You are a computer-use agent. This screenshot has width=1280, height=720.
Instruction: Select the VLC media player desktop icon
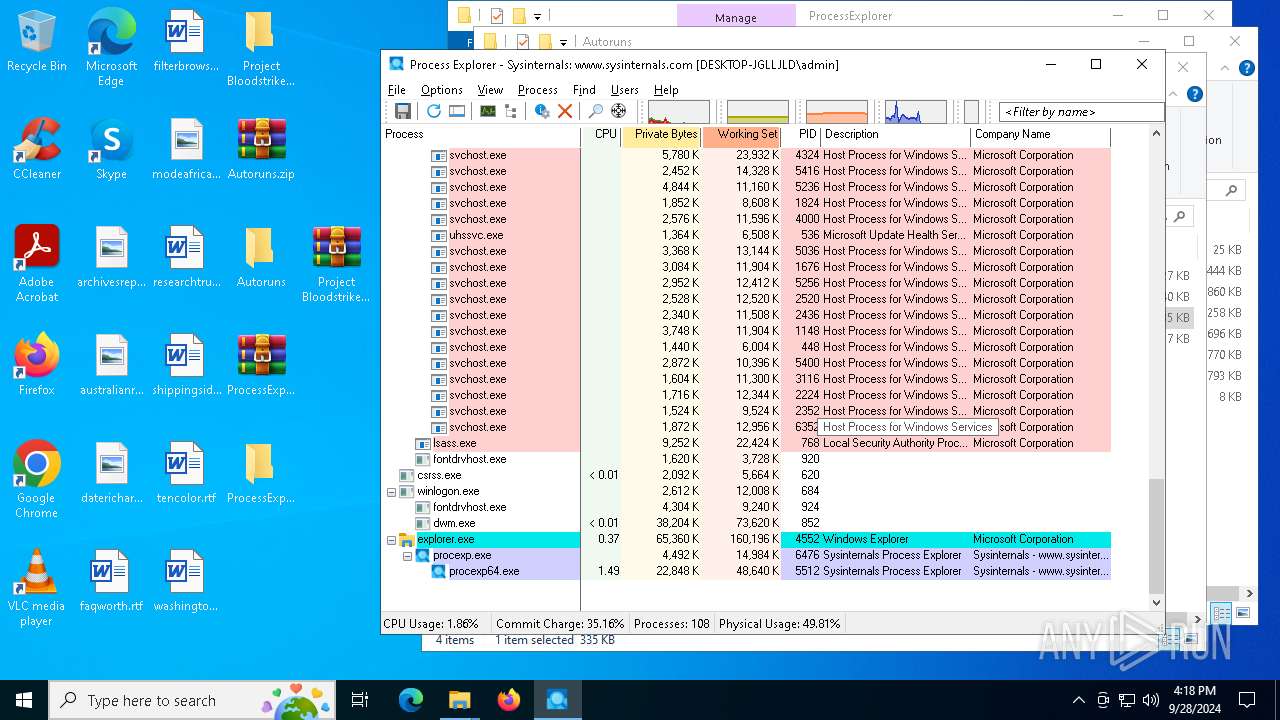pos(37,588)
